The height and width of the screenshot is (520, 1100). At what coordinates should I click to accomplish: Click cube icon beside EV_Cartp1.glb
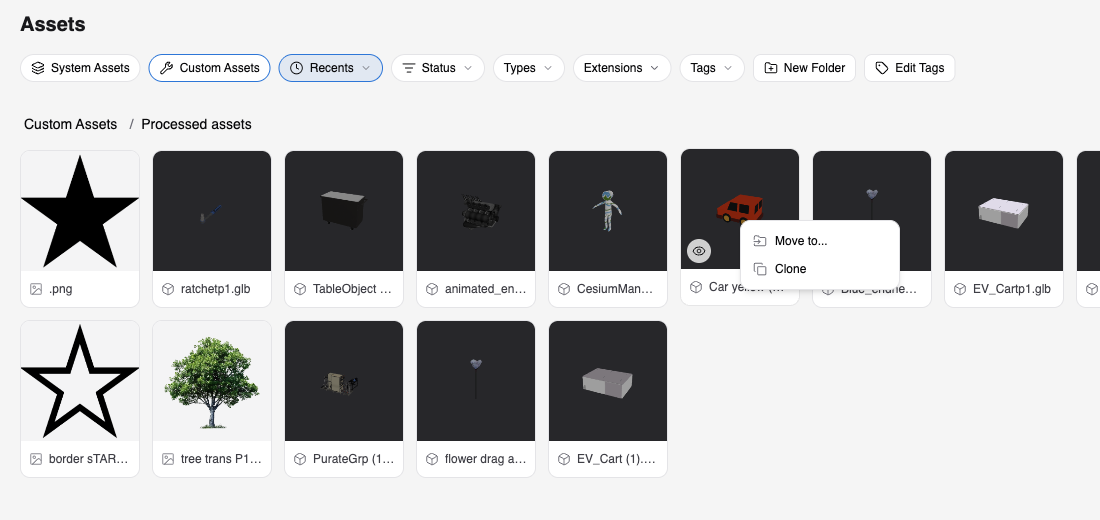(x=960, y=289)
